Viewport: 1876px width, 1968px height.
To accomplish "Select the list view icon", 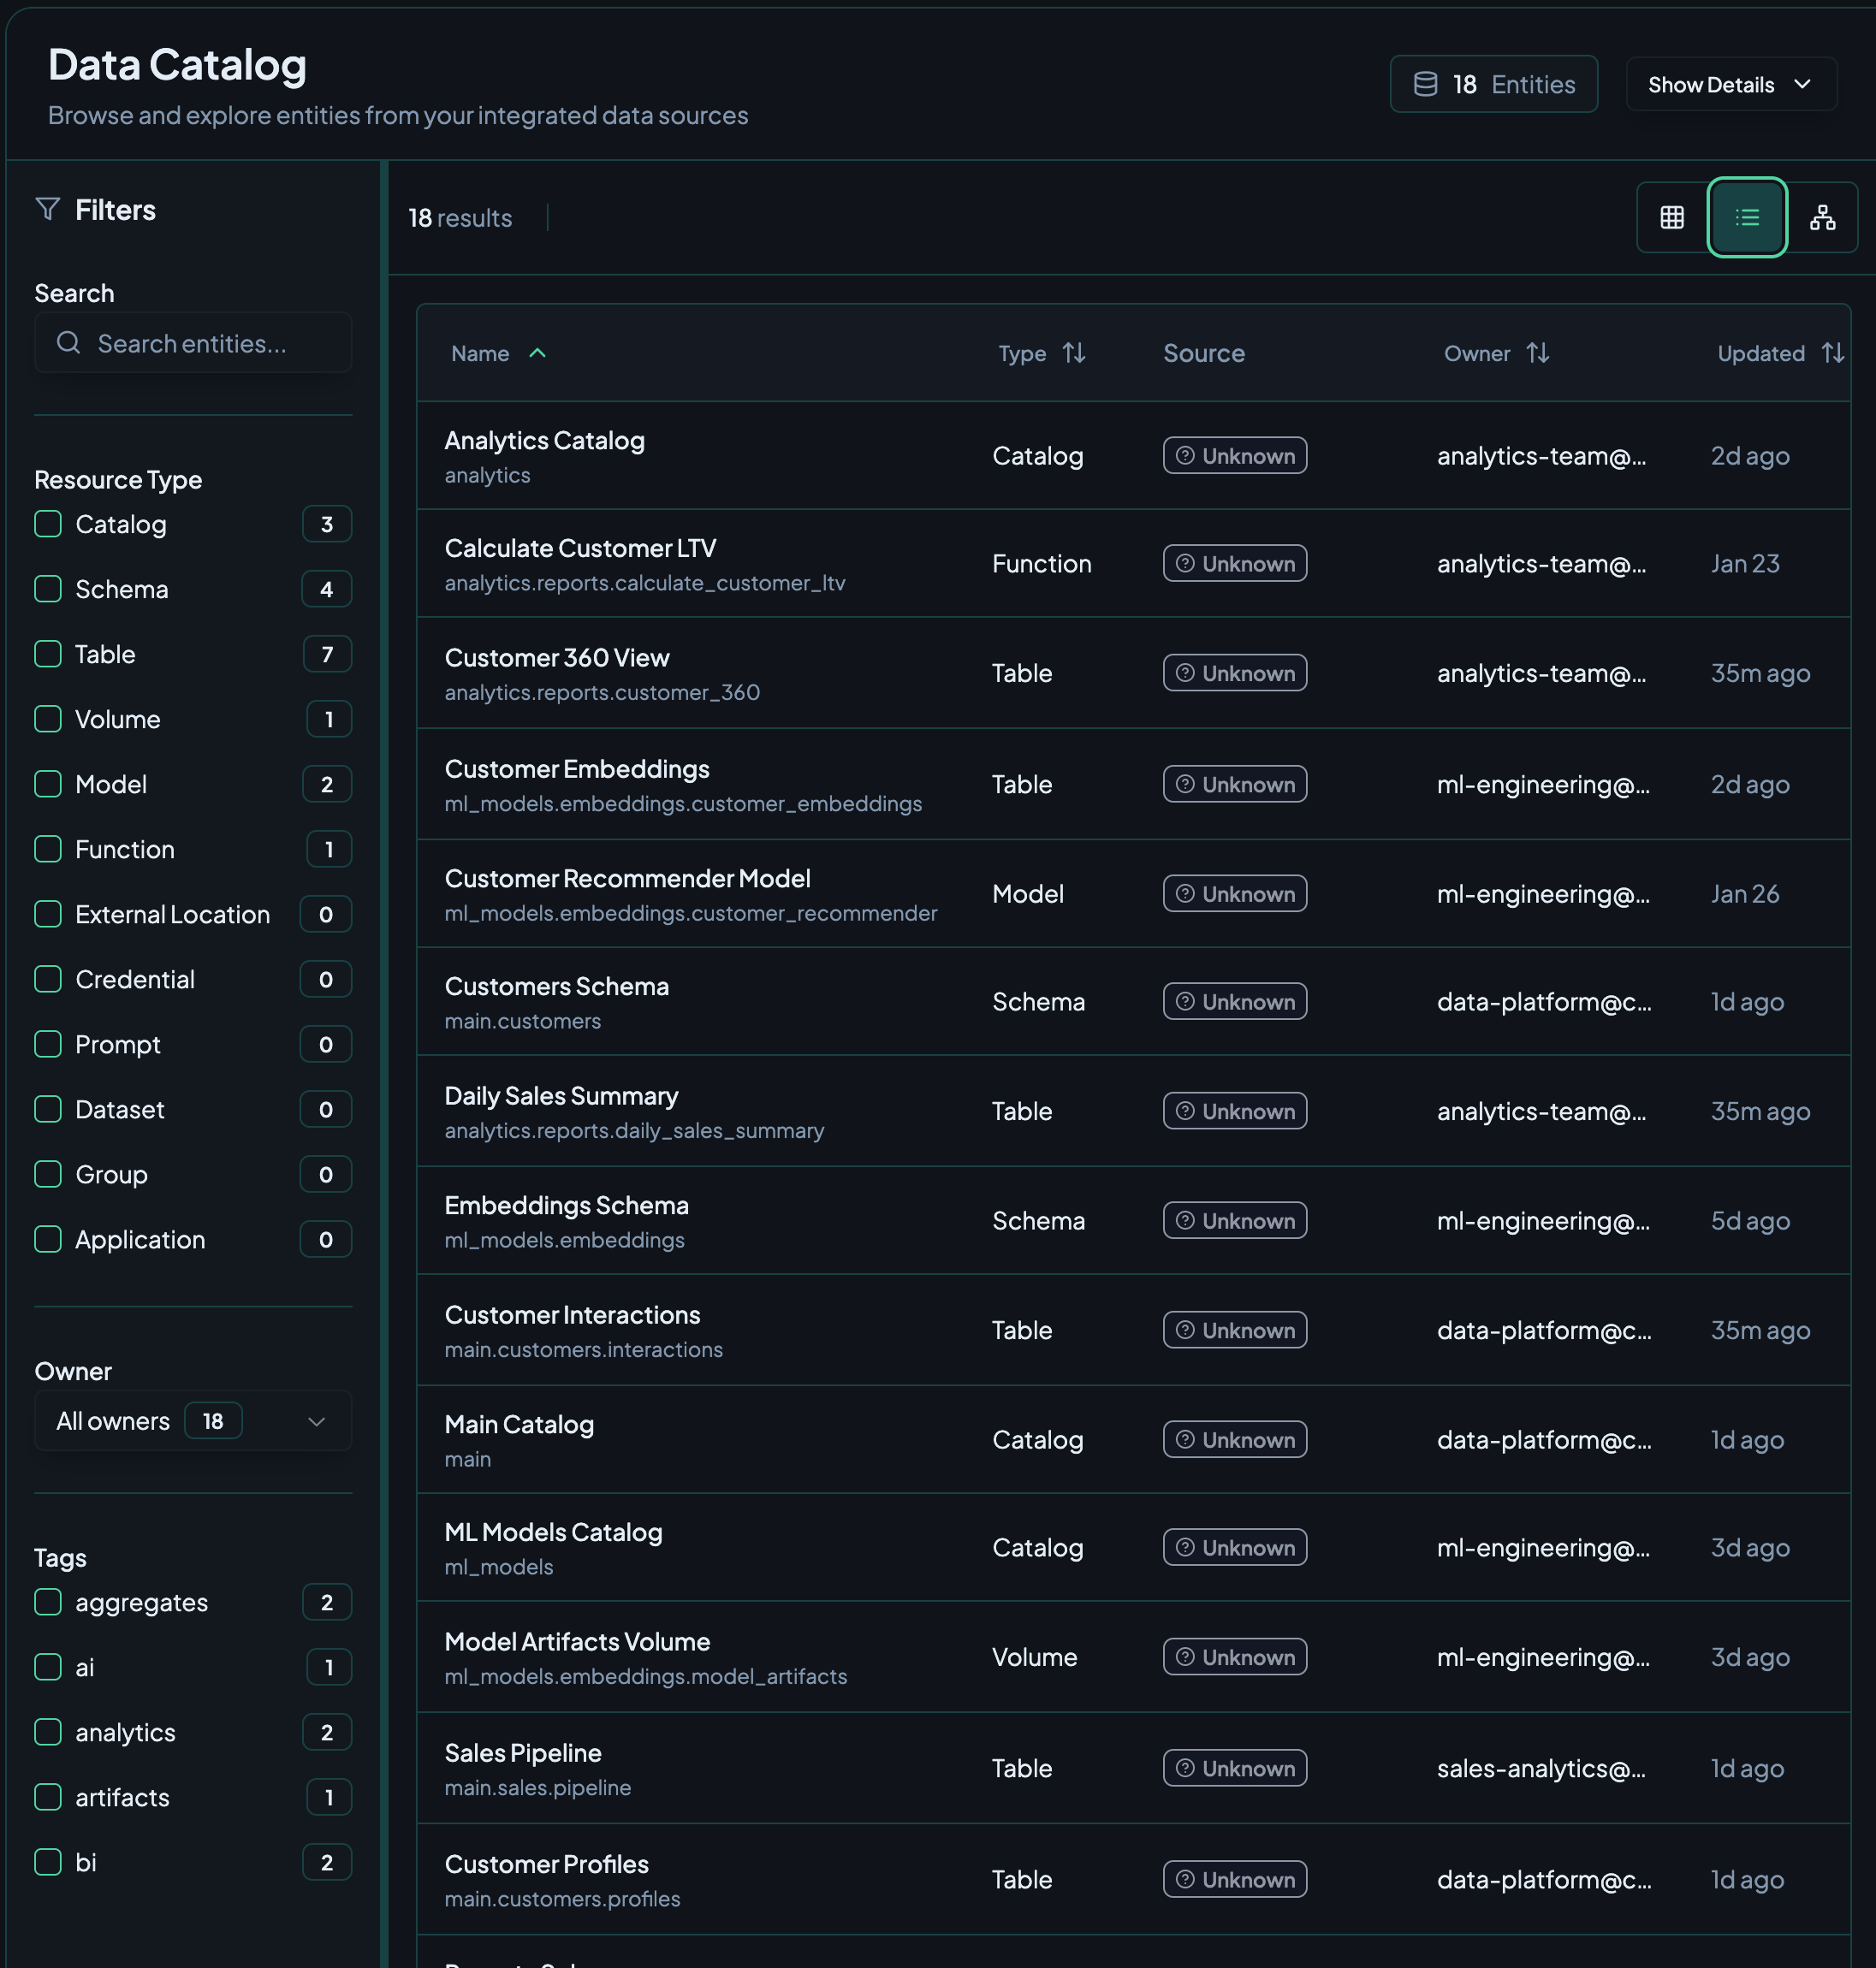I will pyautogui.click(x=1747, y=217).
